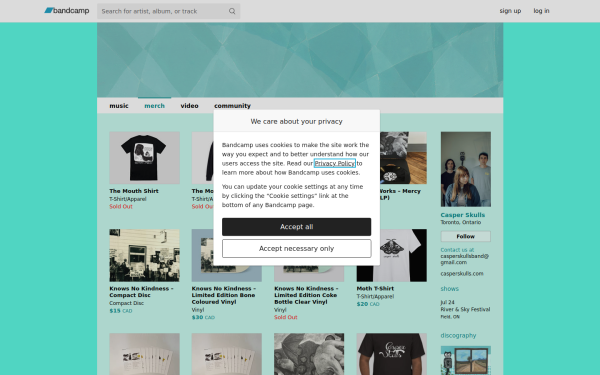This screenshot has width=600, height=375.
Task: Click the $30 CAD price text
Action: coord(203,318)
